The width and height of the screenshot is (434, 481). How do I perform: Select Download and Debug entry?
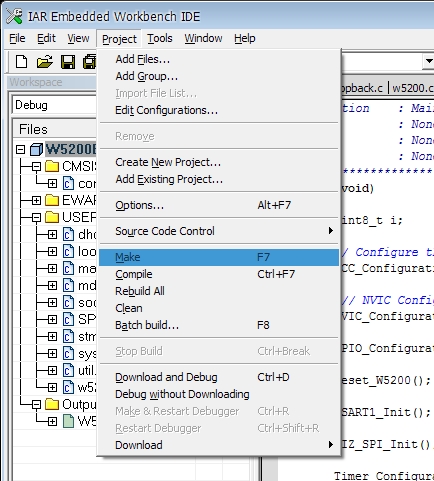(219, 377)
